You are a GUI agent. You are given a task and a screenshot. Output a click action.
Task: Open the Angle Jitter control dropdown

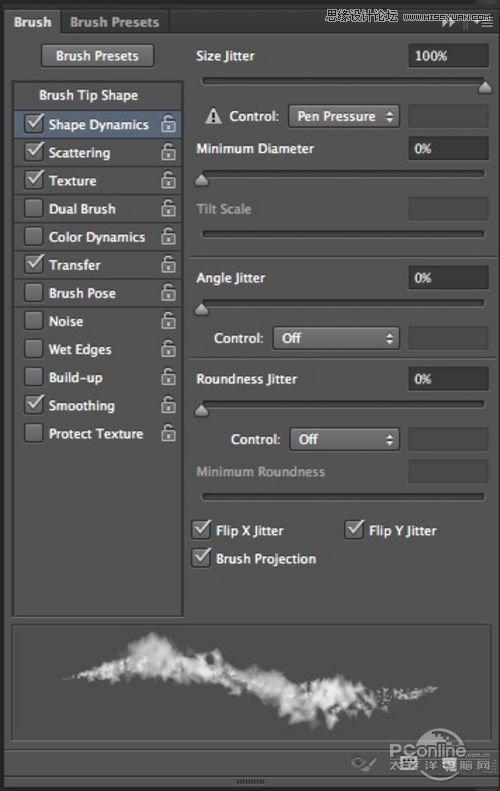(x=336, y=338)
